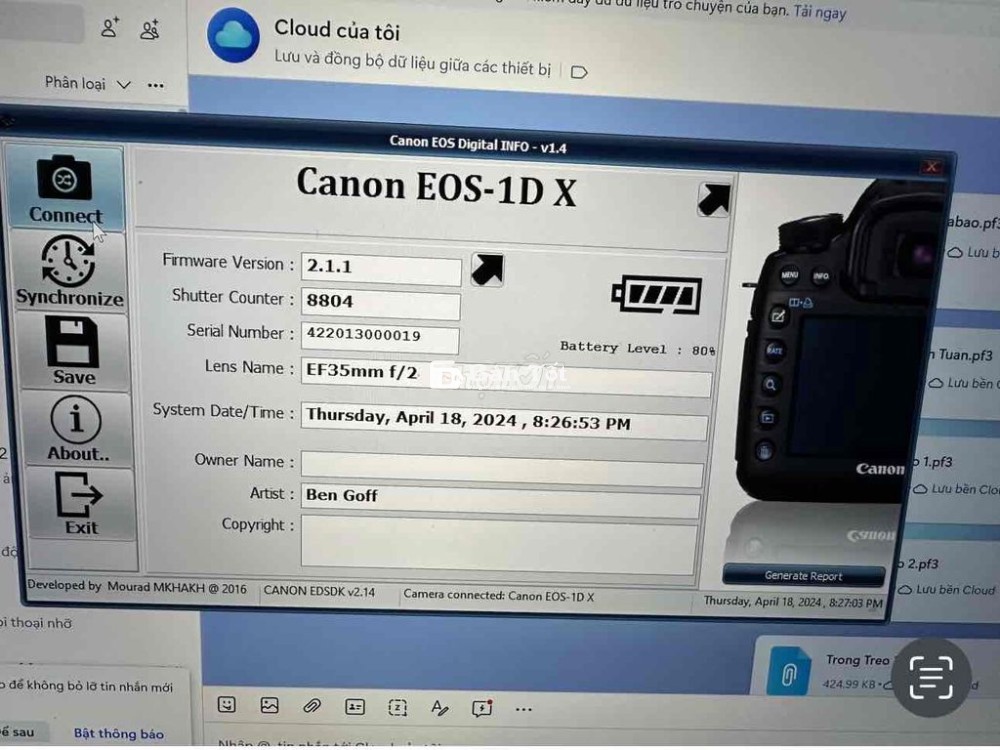Click the quick message lightning icon
1000x750 pixels.
[482, 709]
